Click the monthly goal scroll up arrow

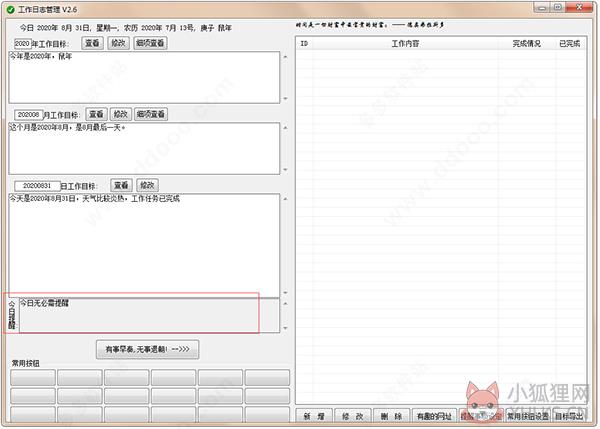[285, 127]
